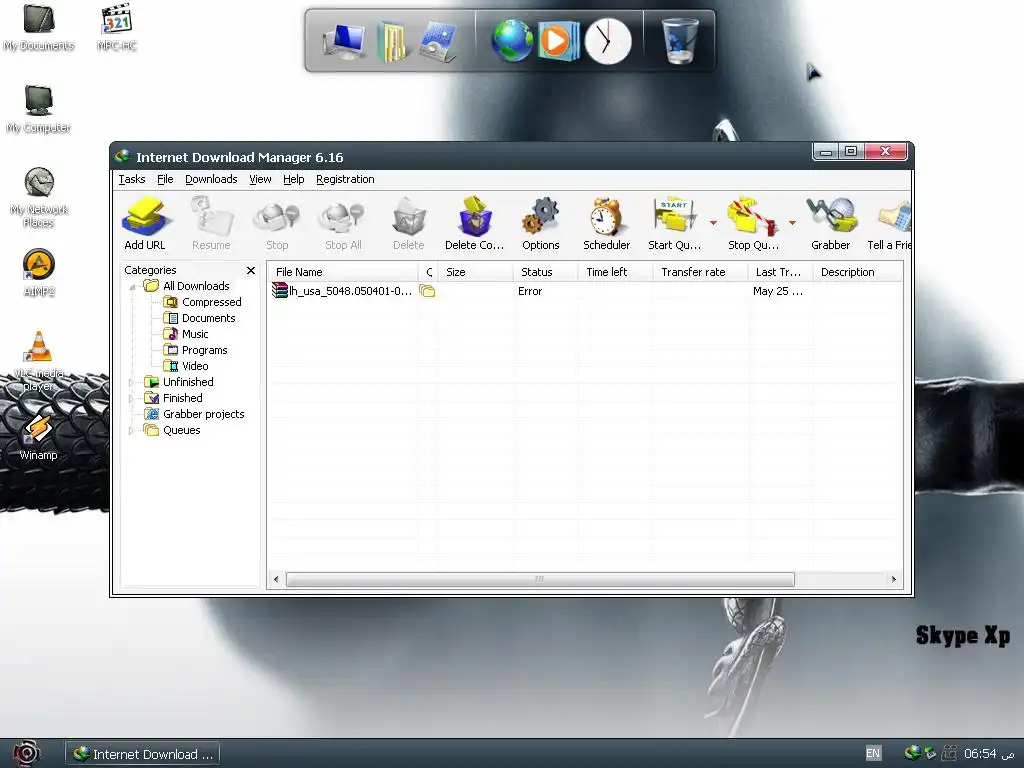Sort by the Time left column header
1024x768 pixels.
(615, 272)
